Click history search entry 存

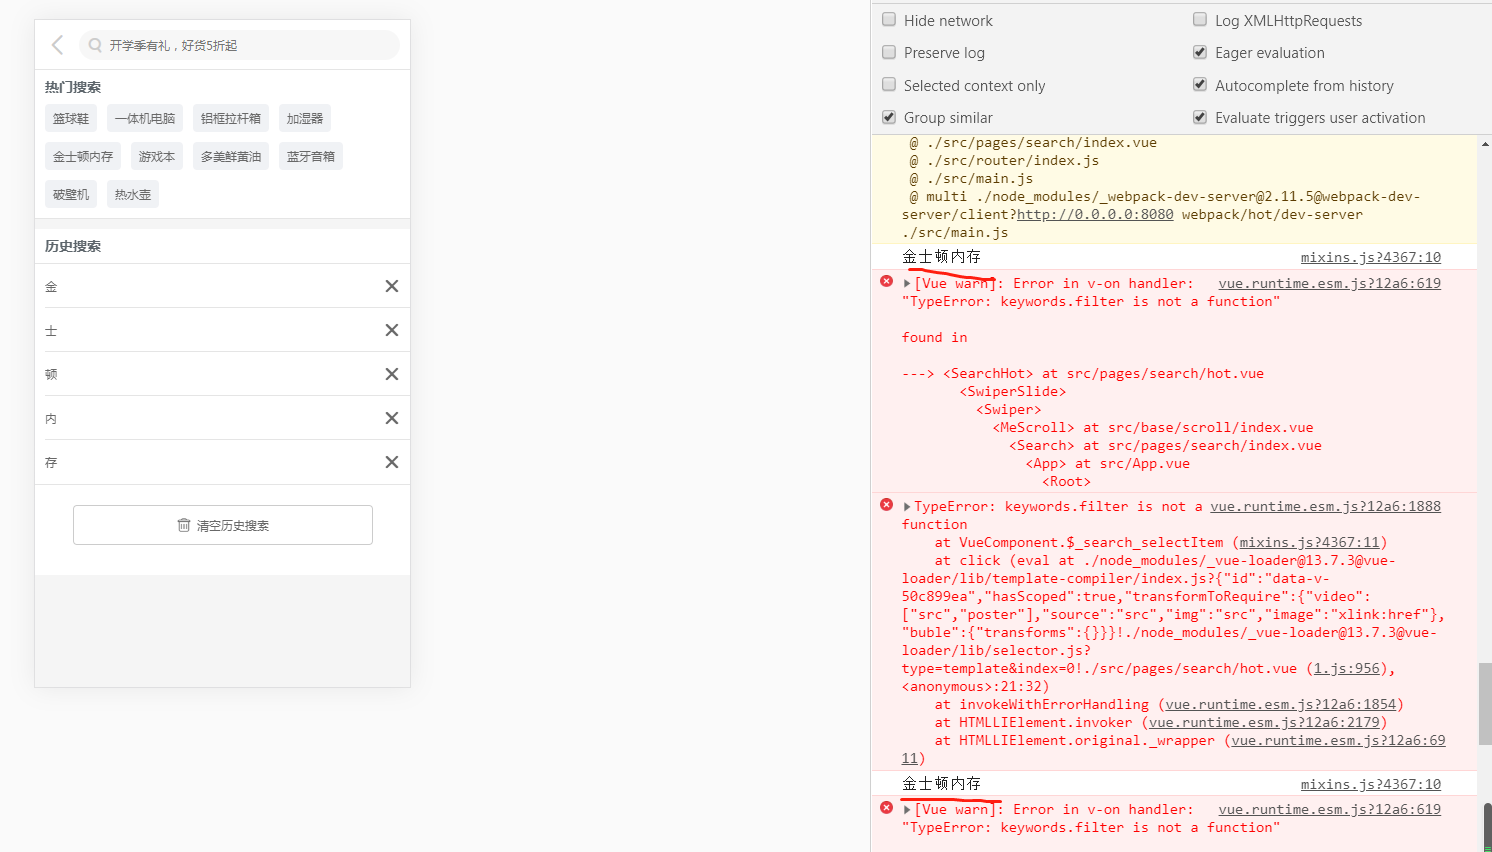click(51, 462)
